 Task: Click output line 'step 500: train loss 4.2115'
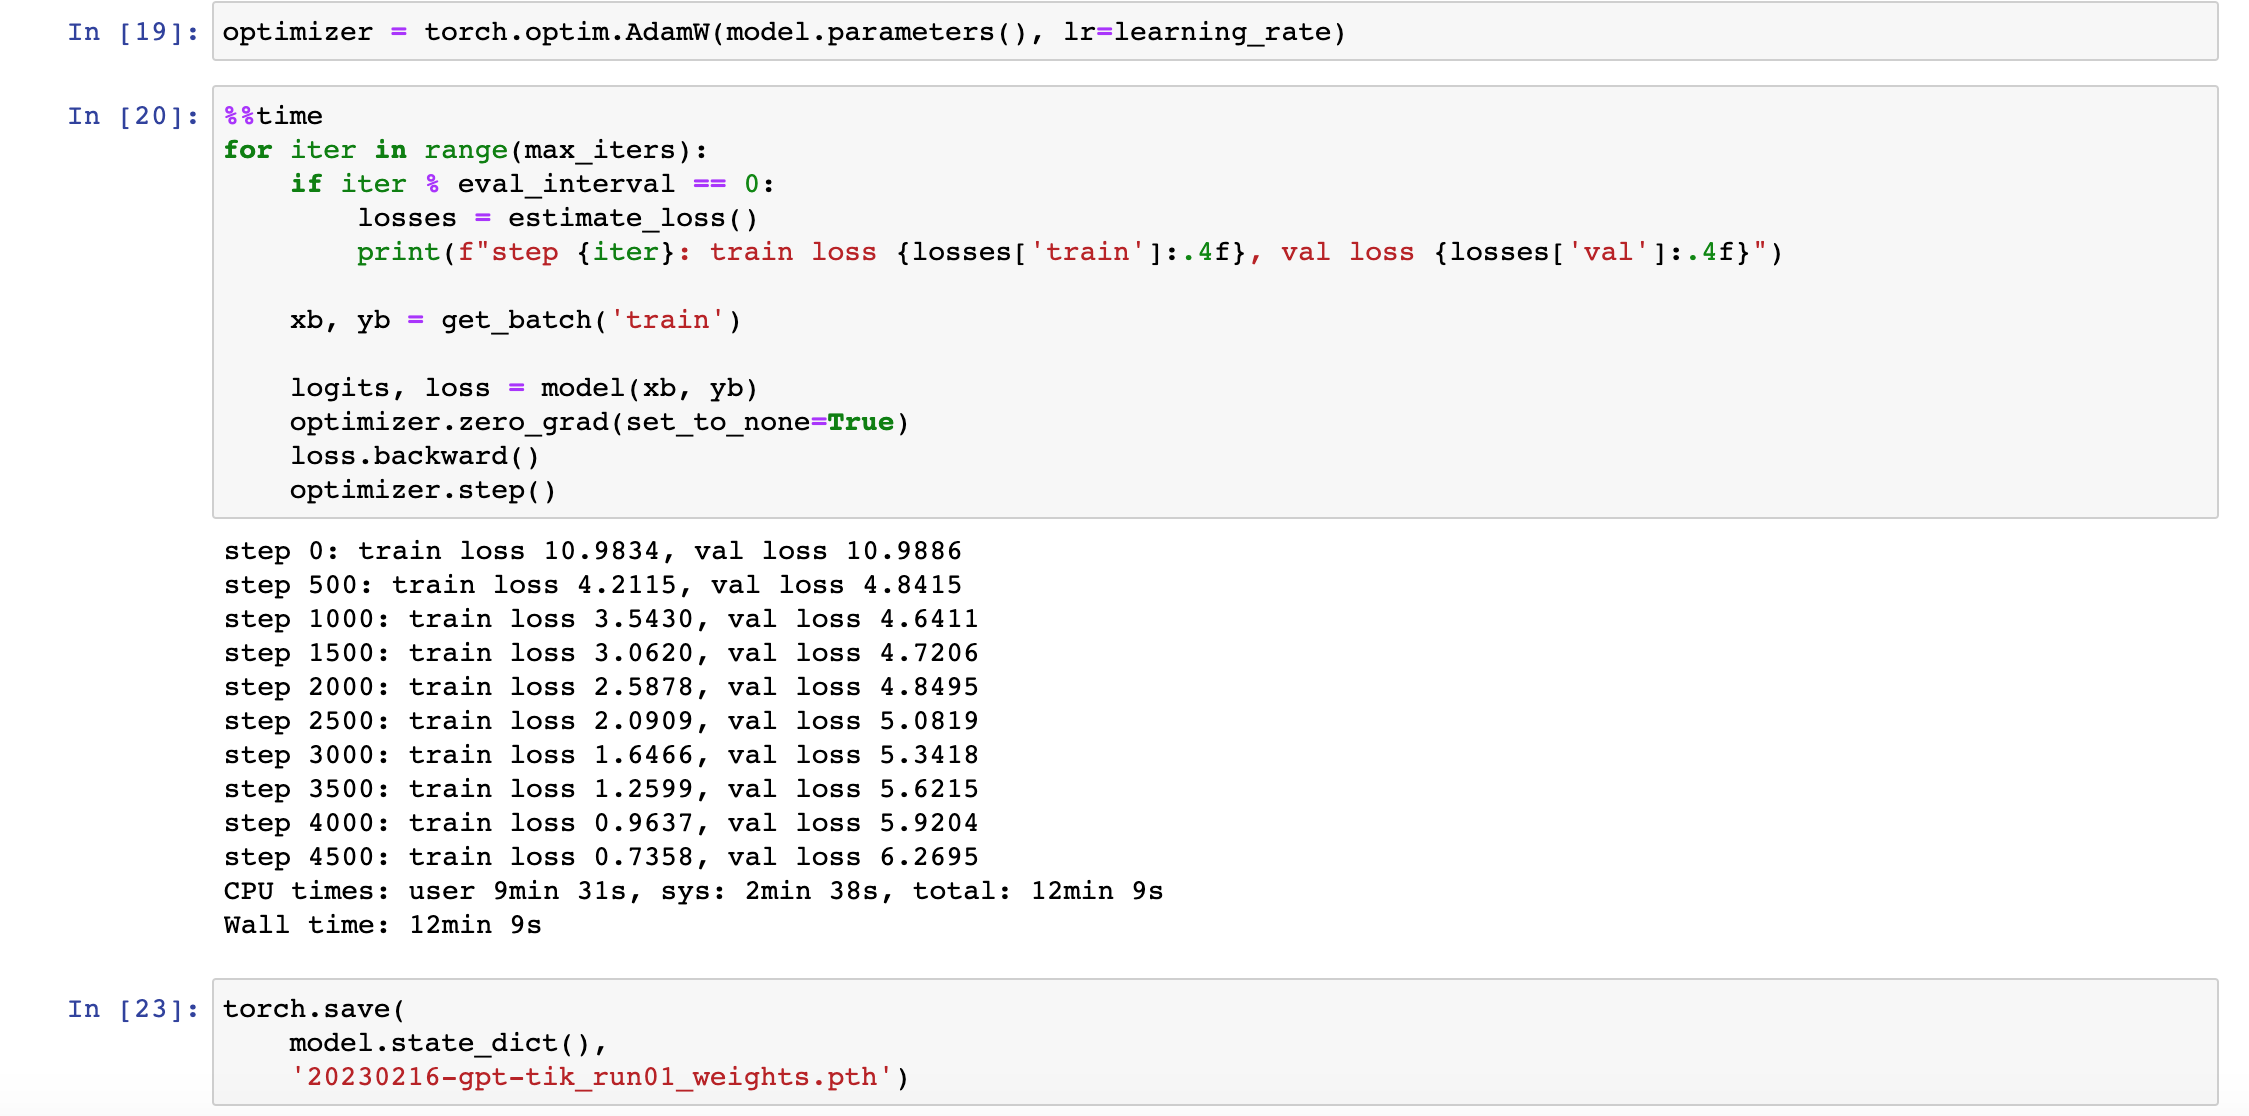click(x=593, y=585)
